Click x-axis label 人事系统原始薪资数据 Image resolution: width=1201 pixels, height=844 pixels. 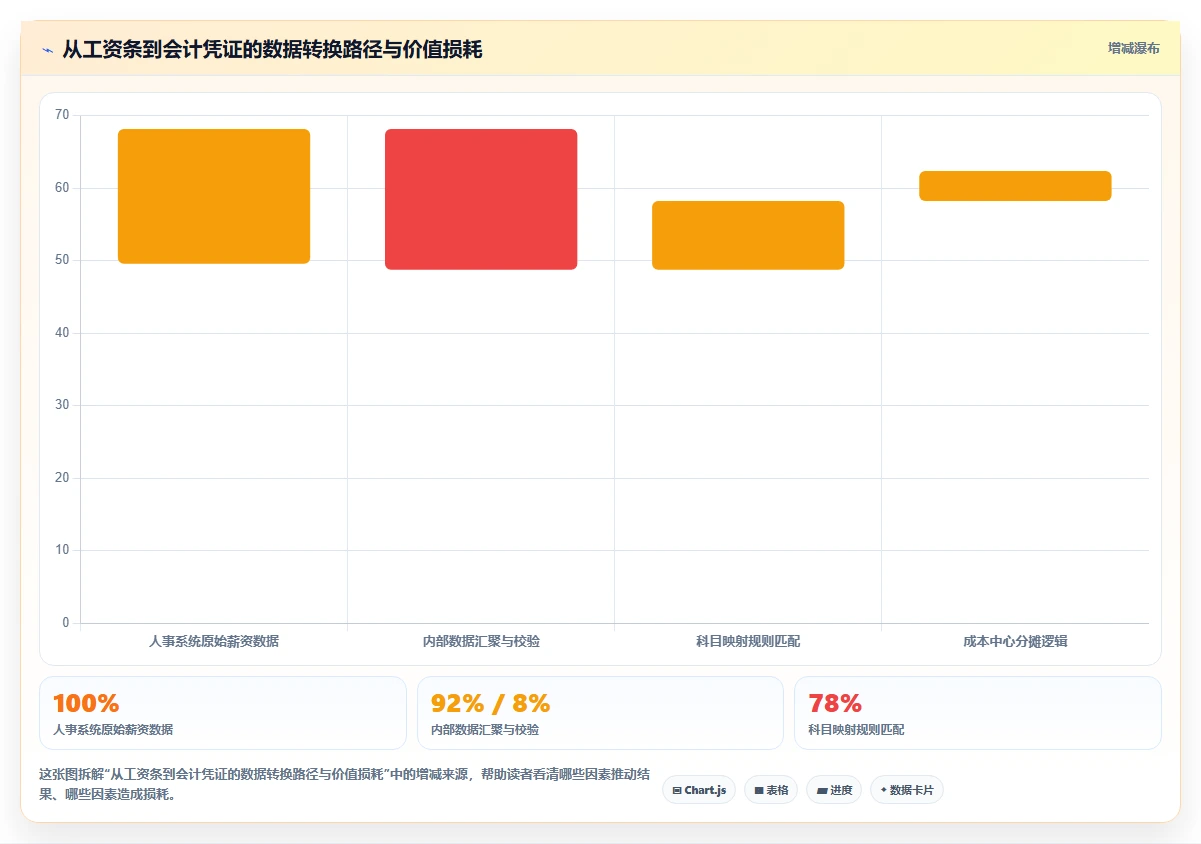(x=214, y=641)
